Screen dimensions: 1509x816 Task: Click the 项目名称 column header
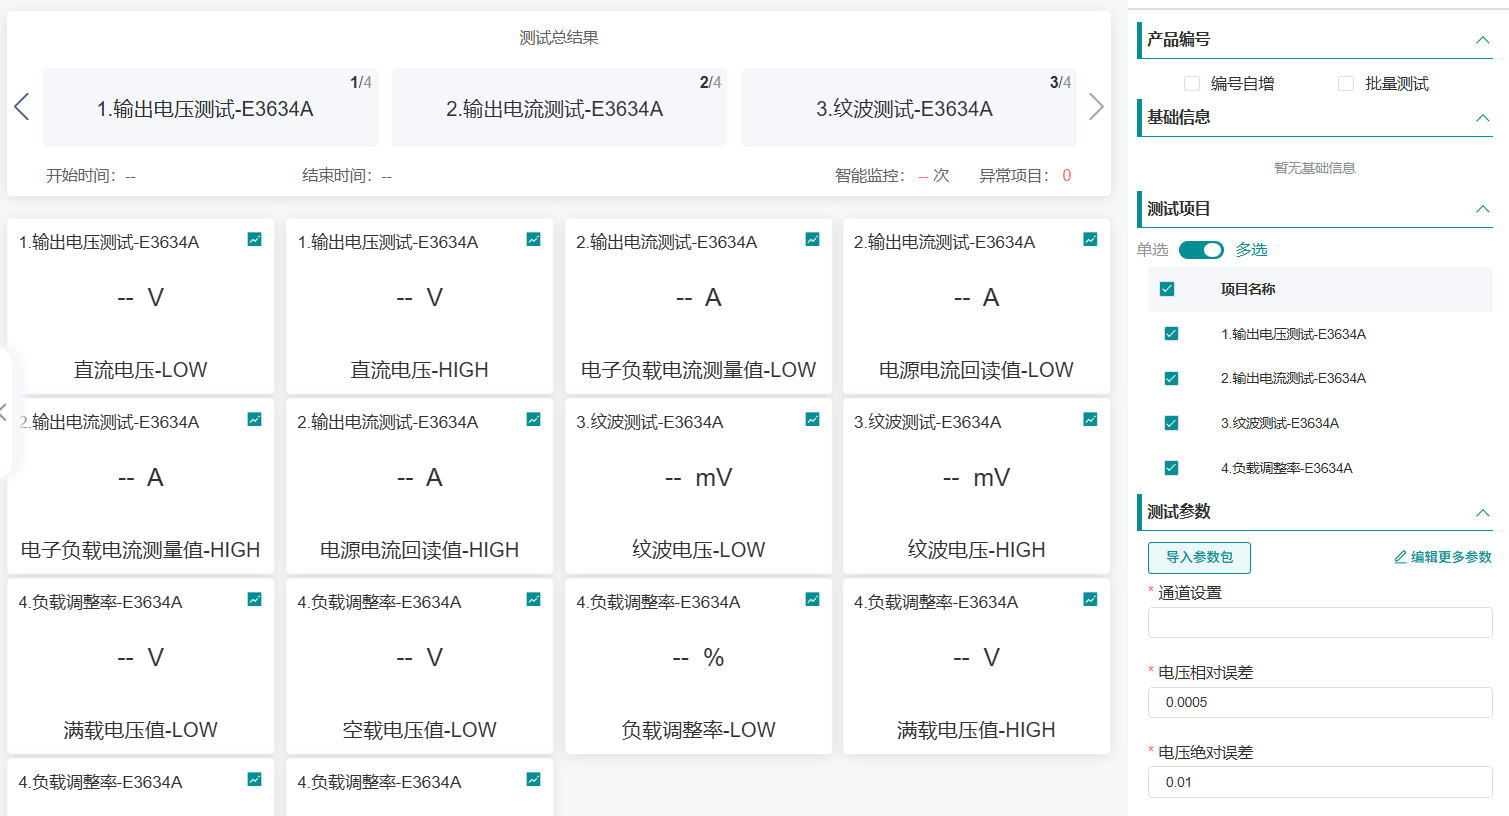[x=1248, y=289]
